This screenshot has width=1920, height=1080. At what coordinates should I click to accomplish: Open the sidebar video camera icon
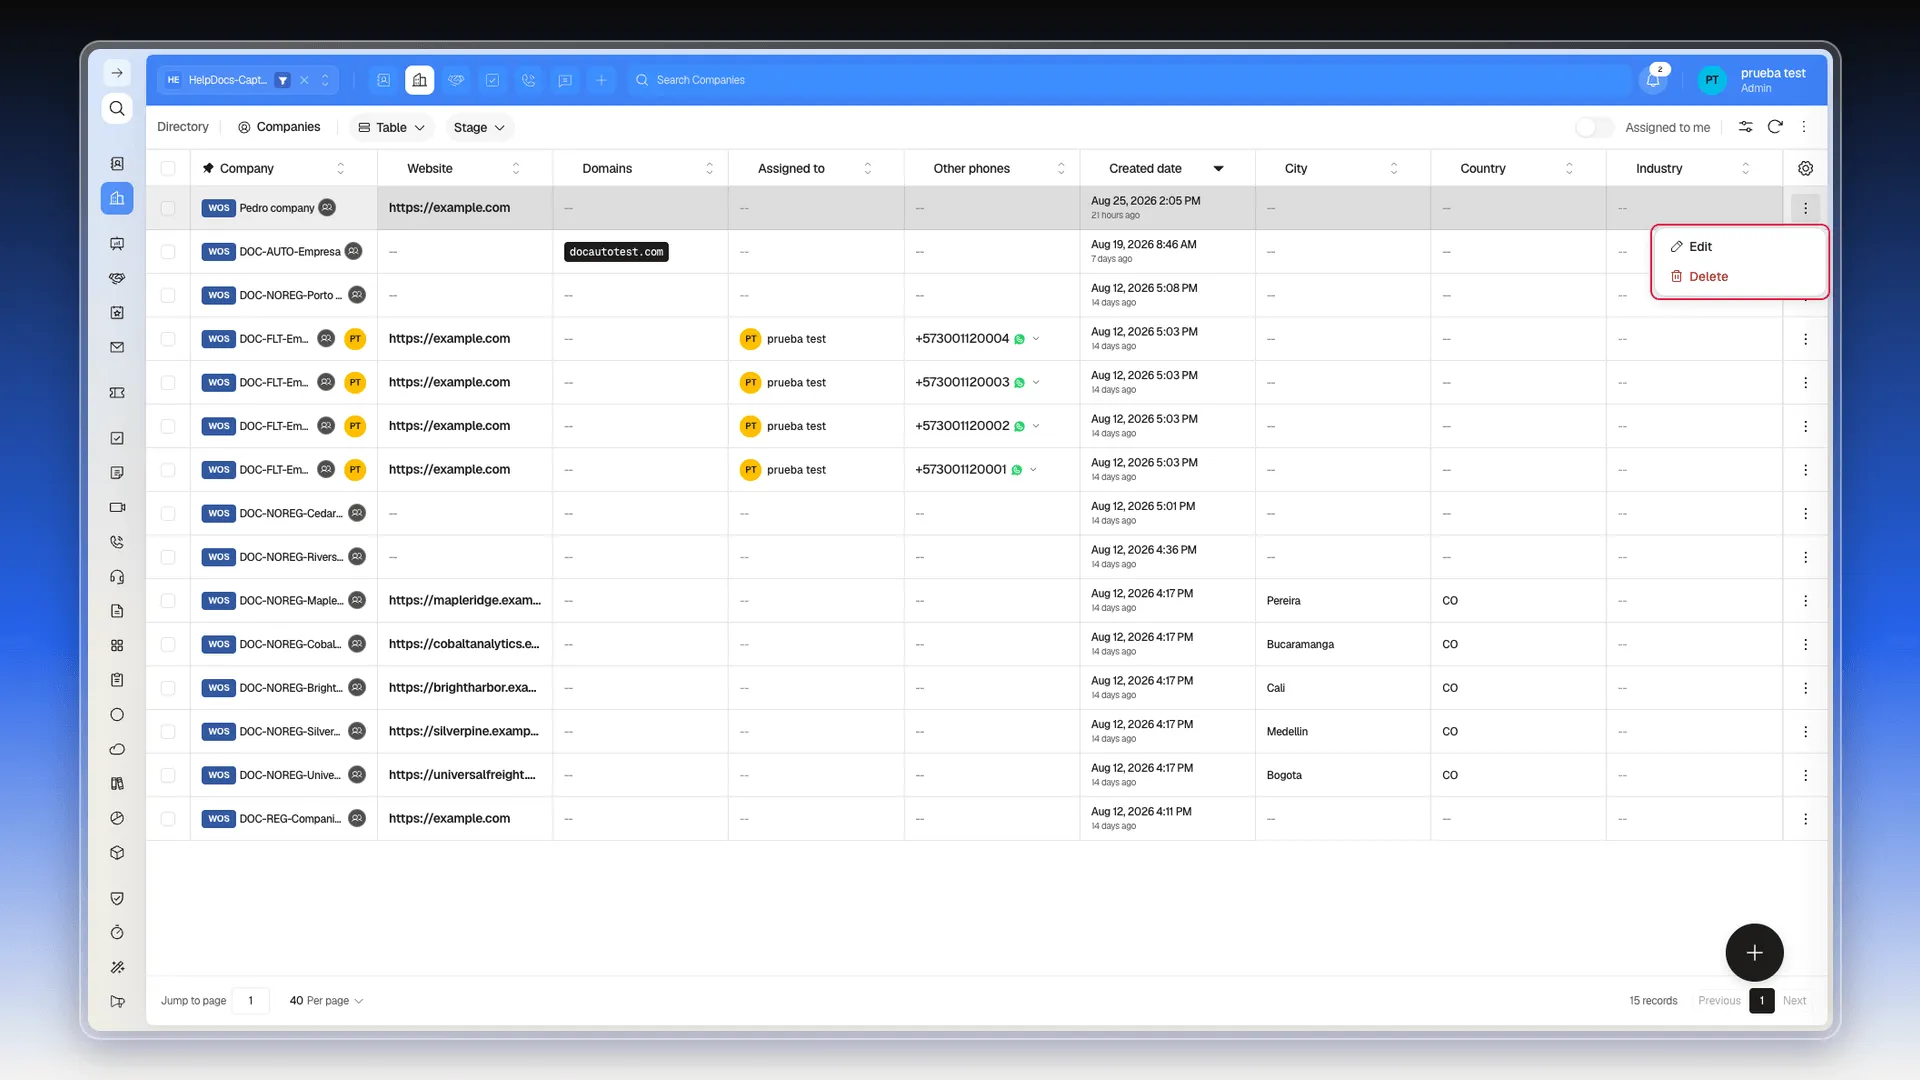[x=117, y=507]
